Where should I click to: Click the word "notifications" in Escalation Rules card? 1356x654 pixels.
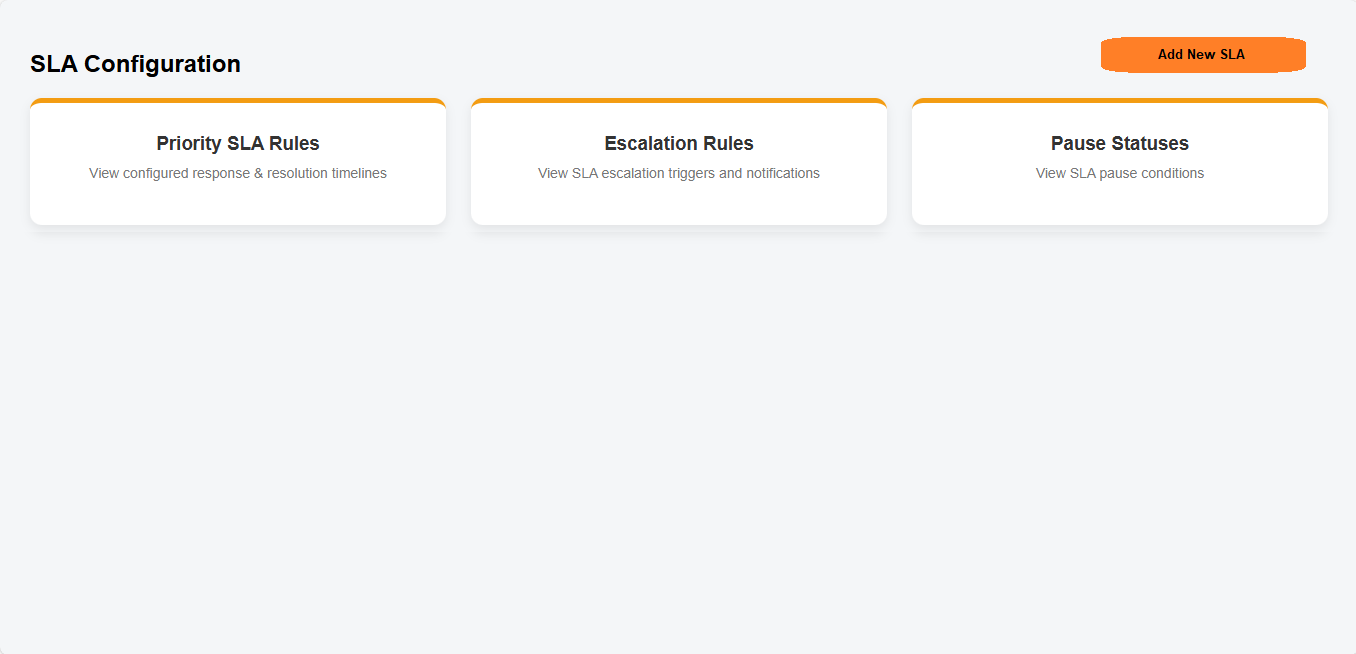coord(783,173)
